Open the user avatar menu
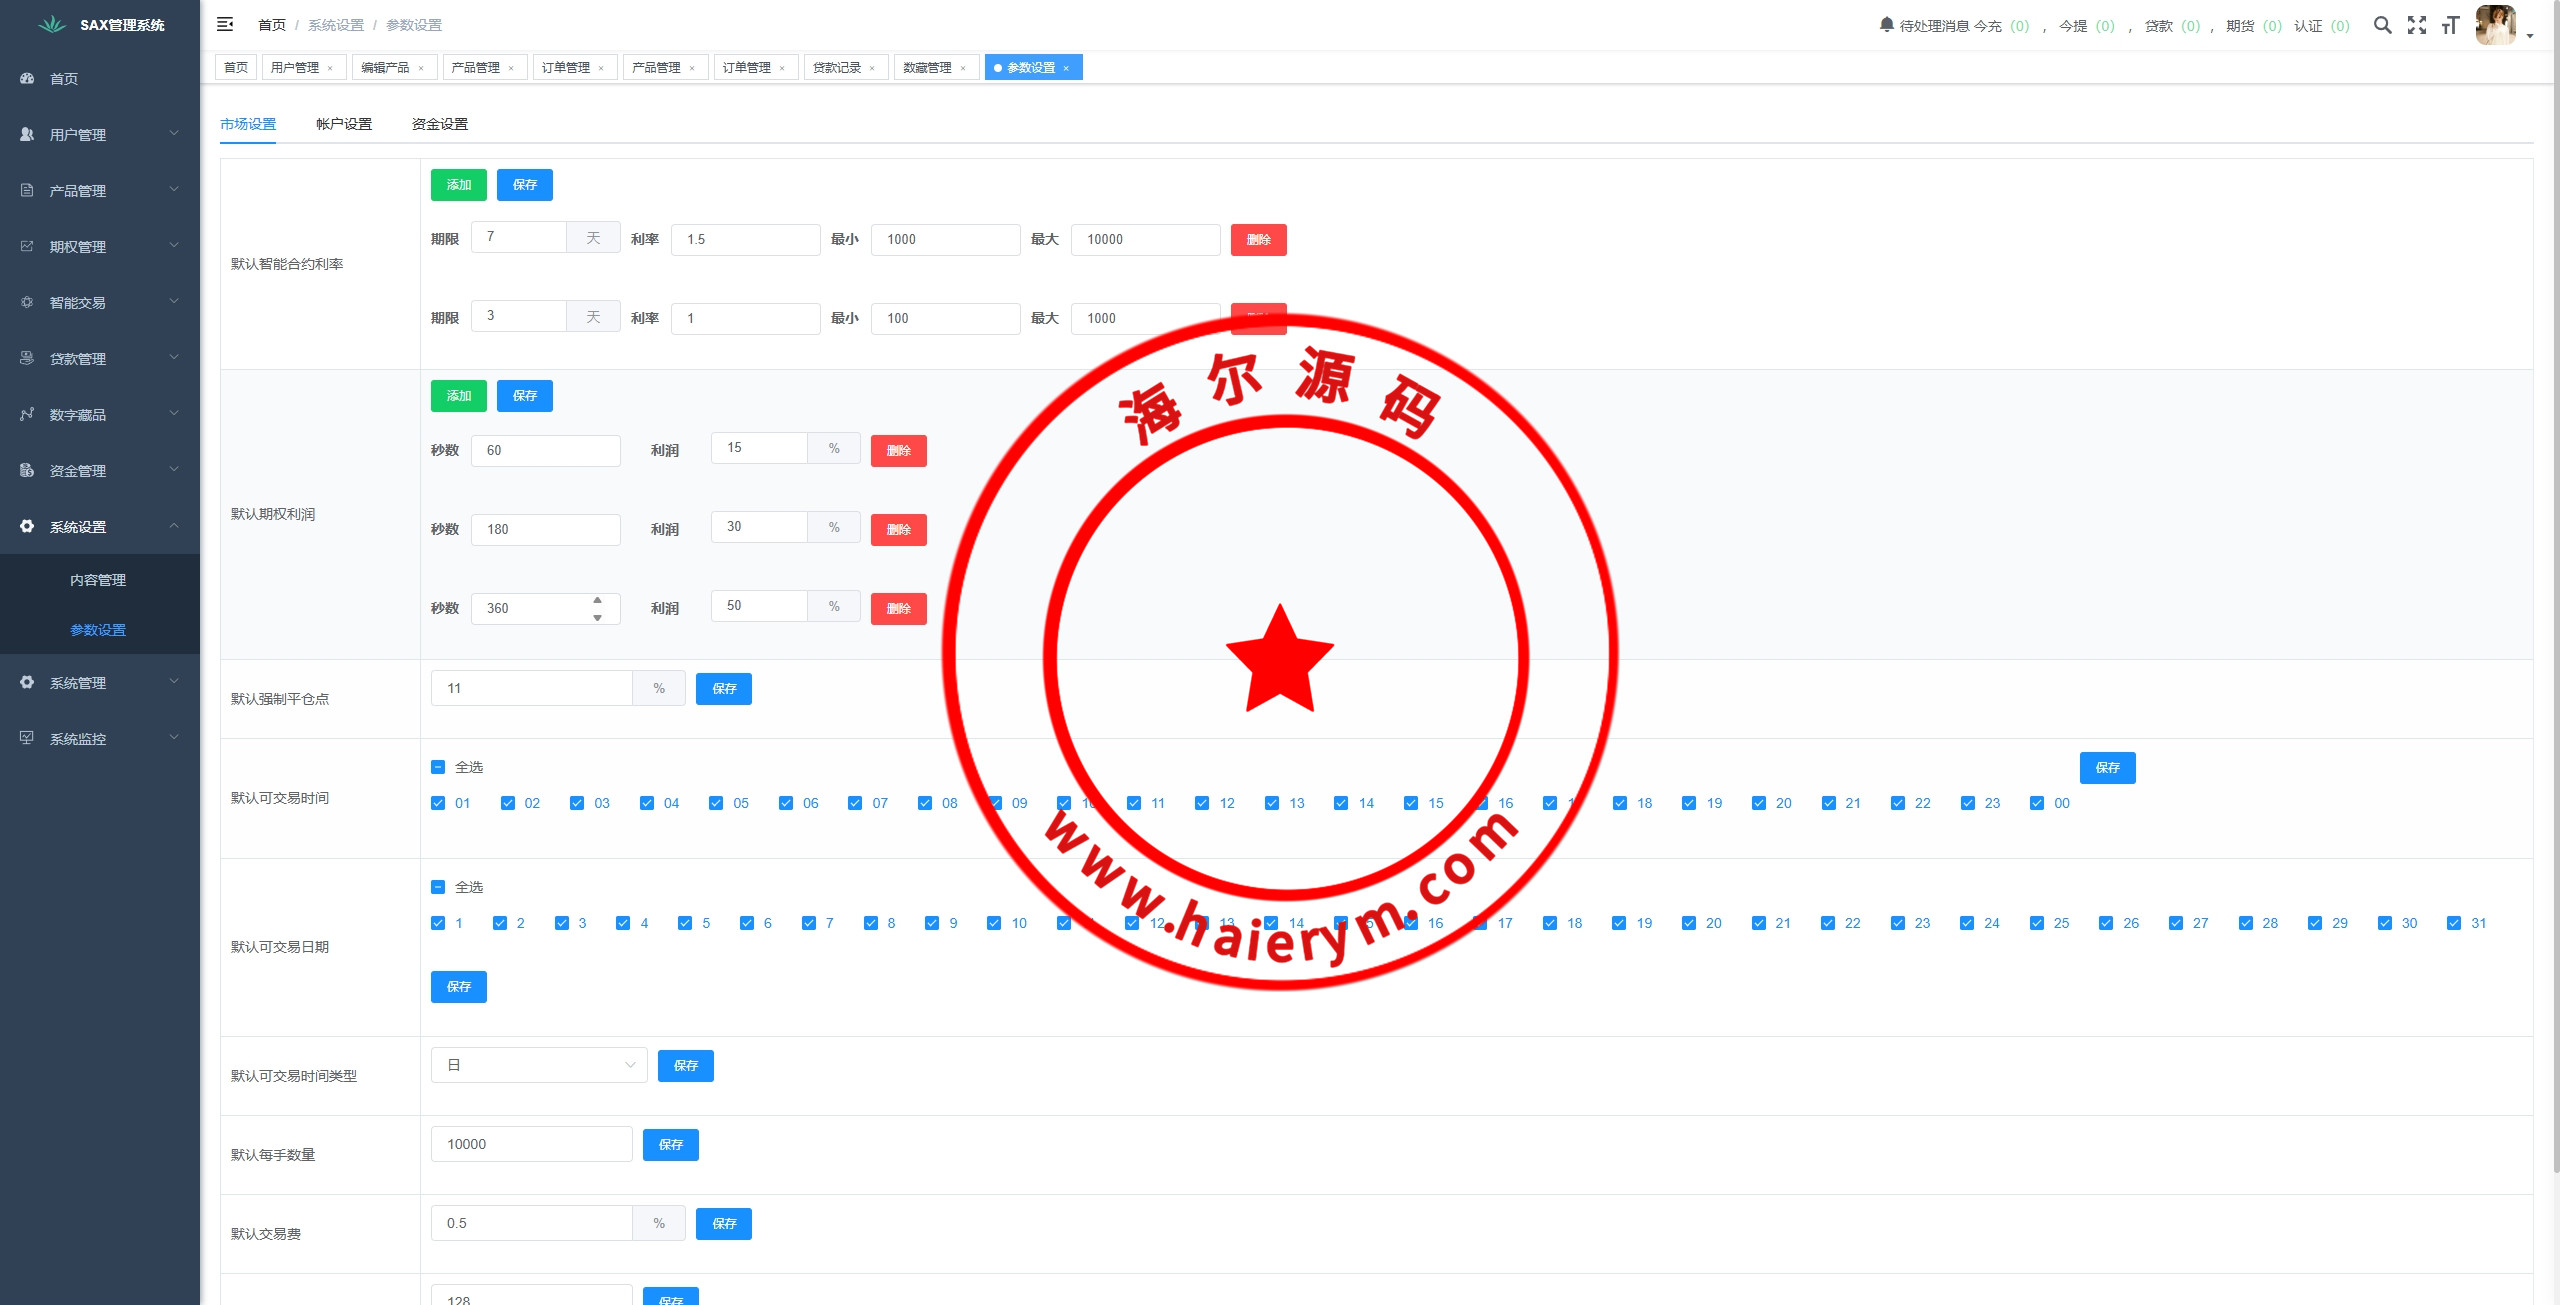 [x=2496, y=25]
